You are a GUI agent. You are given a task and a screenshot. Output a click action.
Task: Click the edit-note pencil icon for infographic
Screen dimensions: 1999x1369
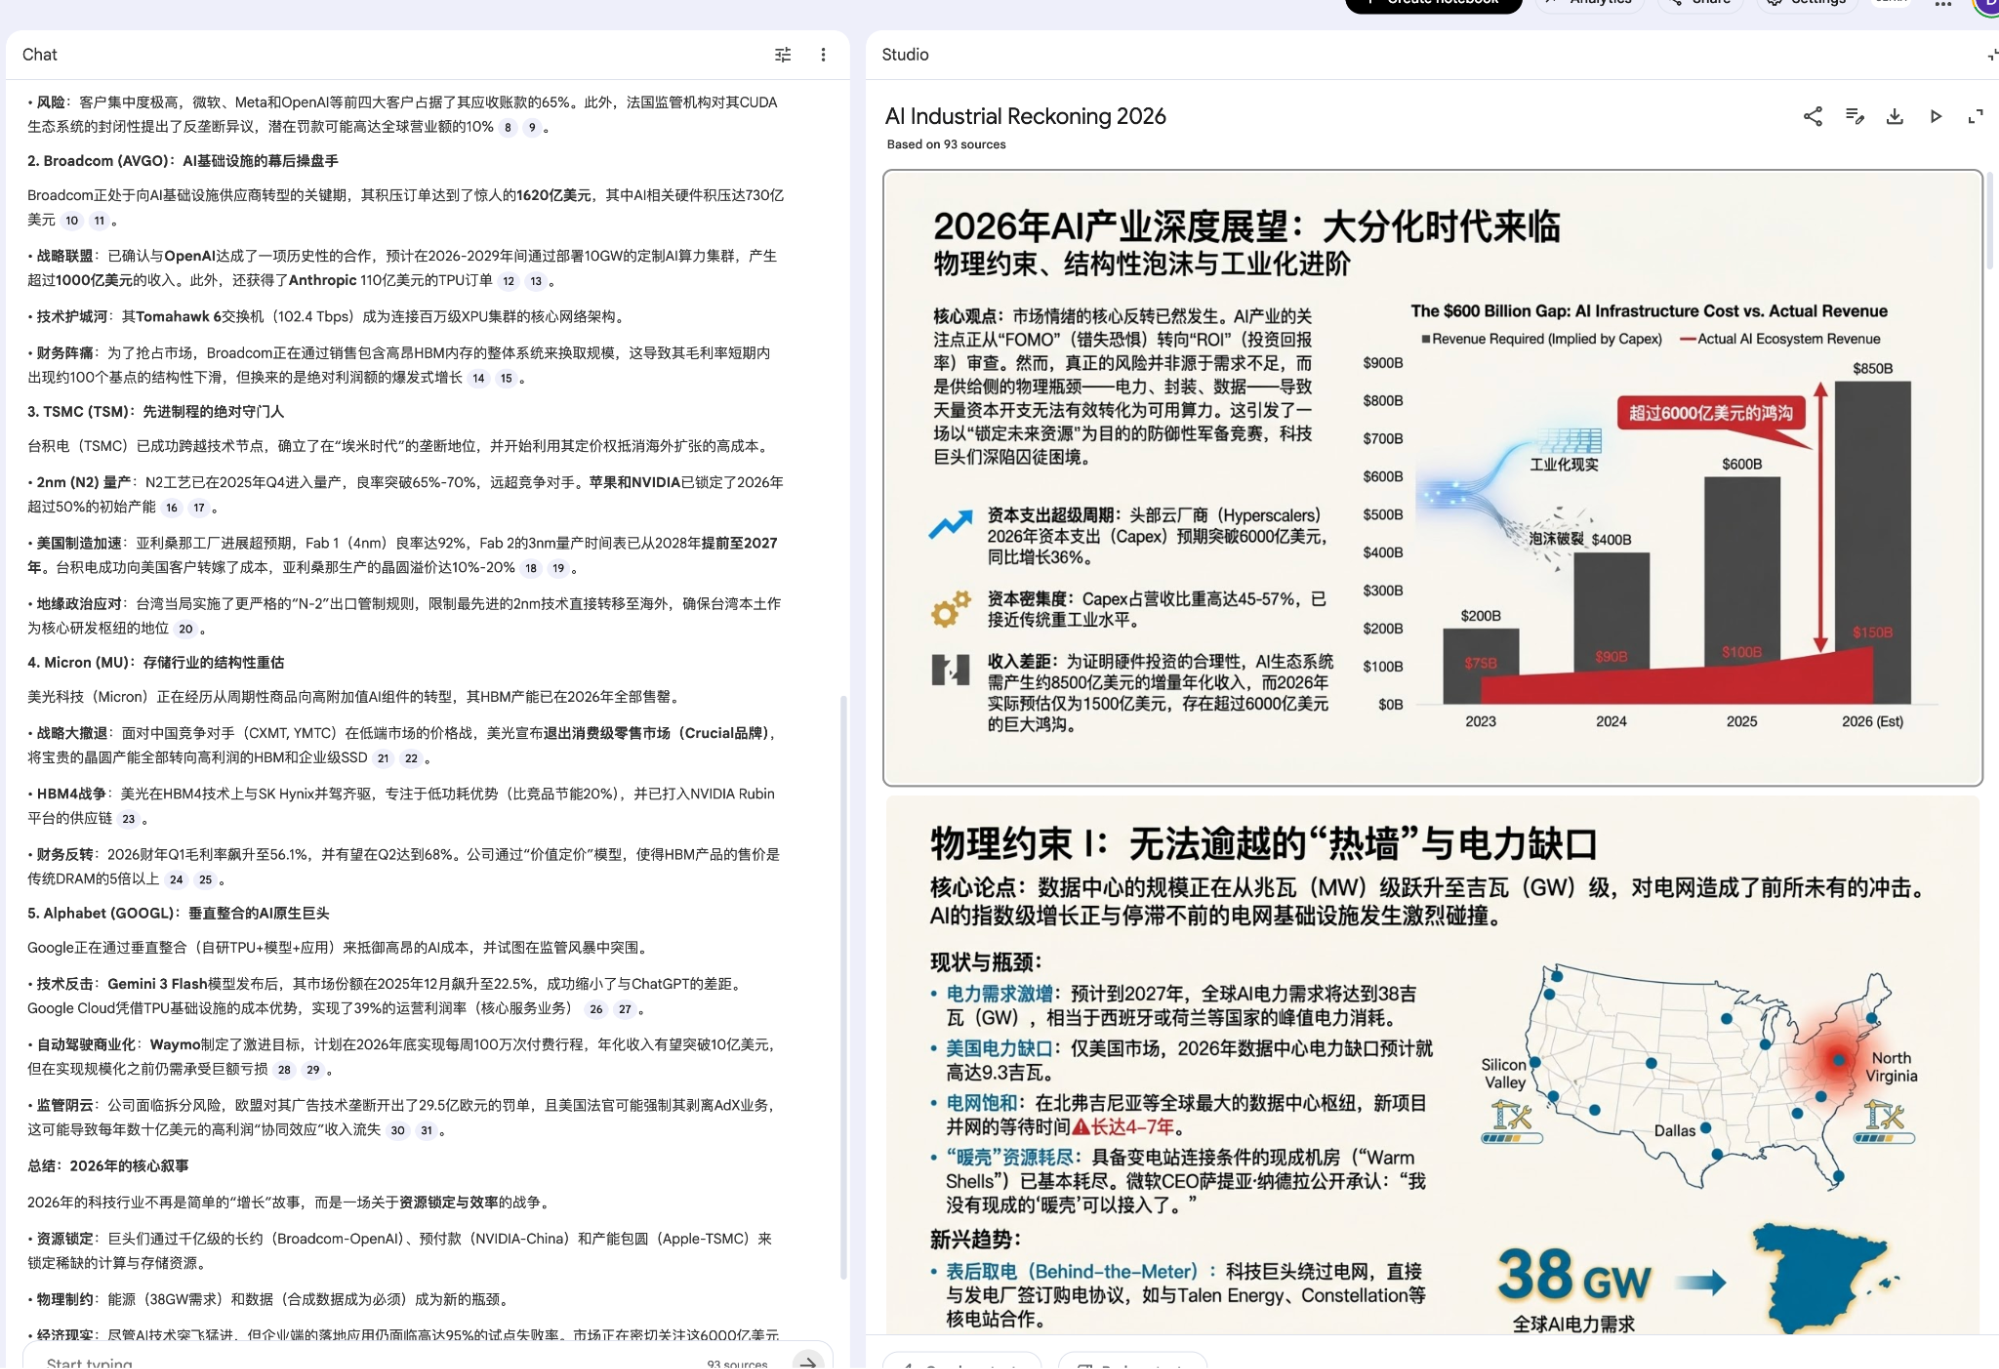pyautogui.click(x=1854, y=116)
